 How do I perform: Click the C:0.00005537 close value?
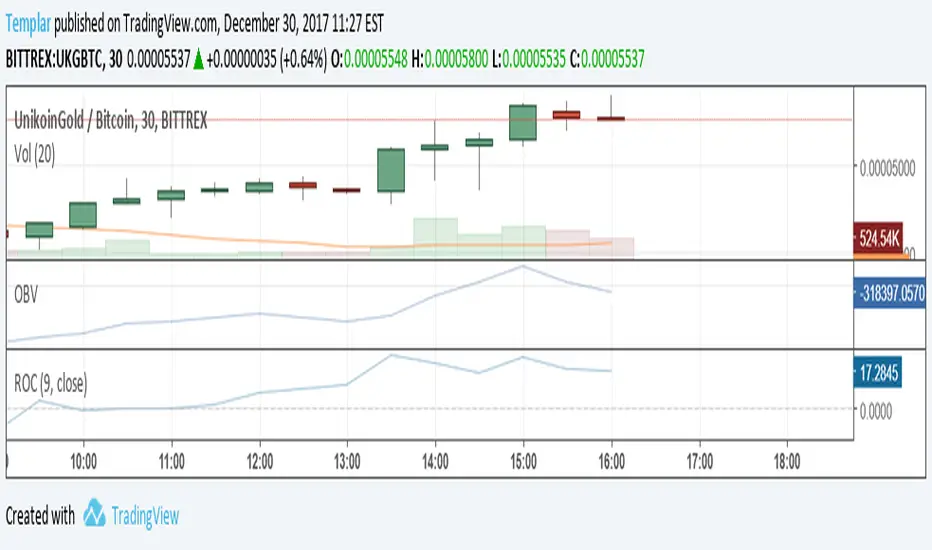click(x=607, y=59)
